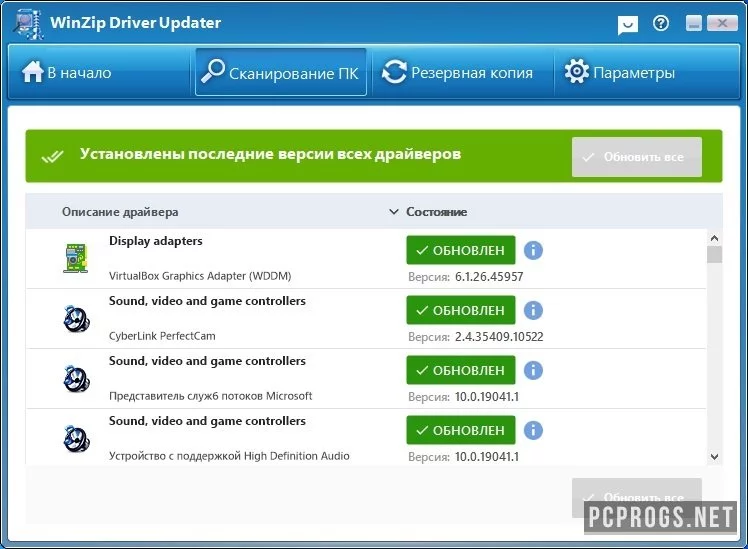The height and width of the screenshot is (549, 748).
Task: Click the Описание драйвера column header
Action: point(120,212)
